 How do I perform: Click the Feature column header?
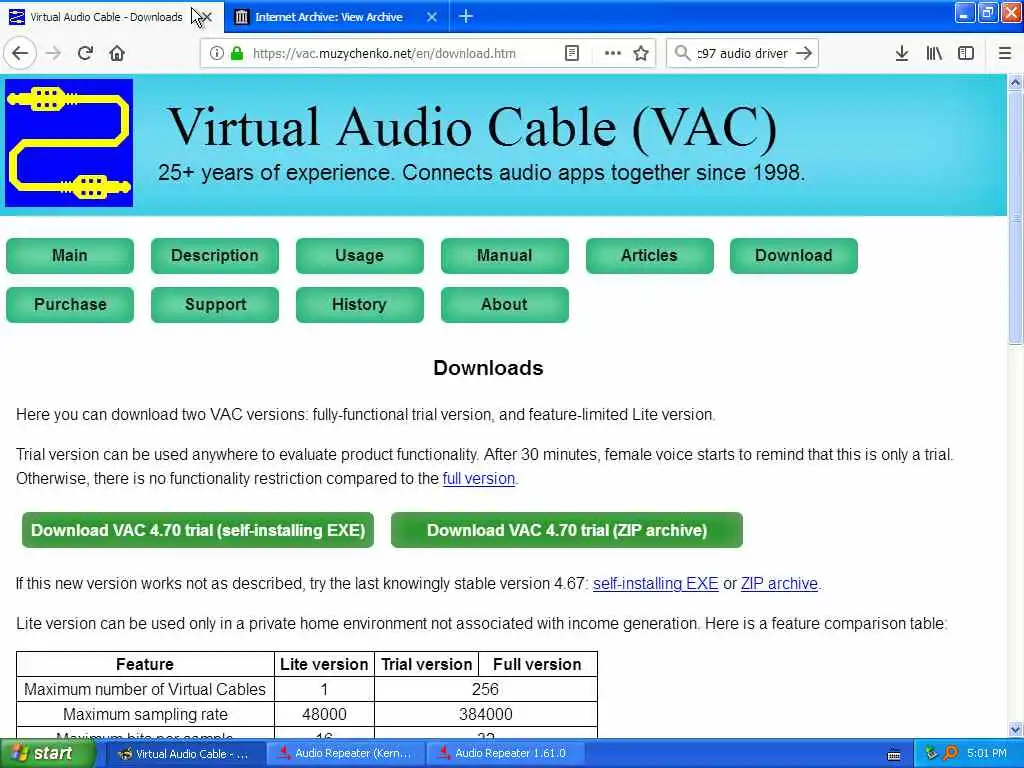coord(145,664)
